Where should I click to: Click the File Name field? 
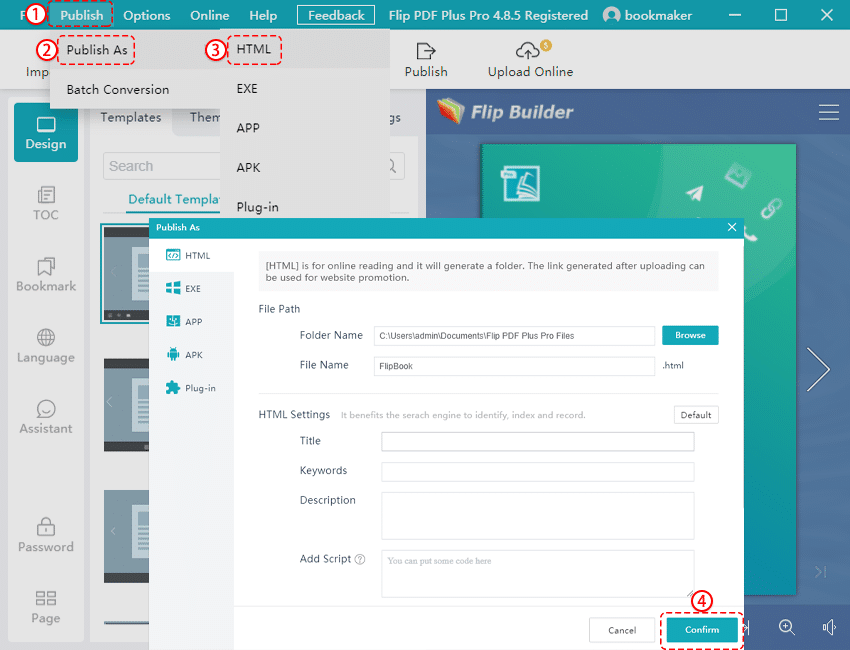(514, 366)
